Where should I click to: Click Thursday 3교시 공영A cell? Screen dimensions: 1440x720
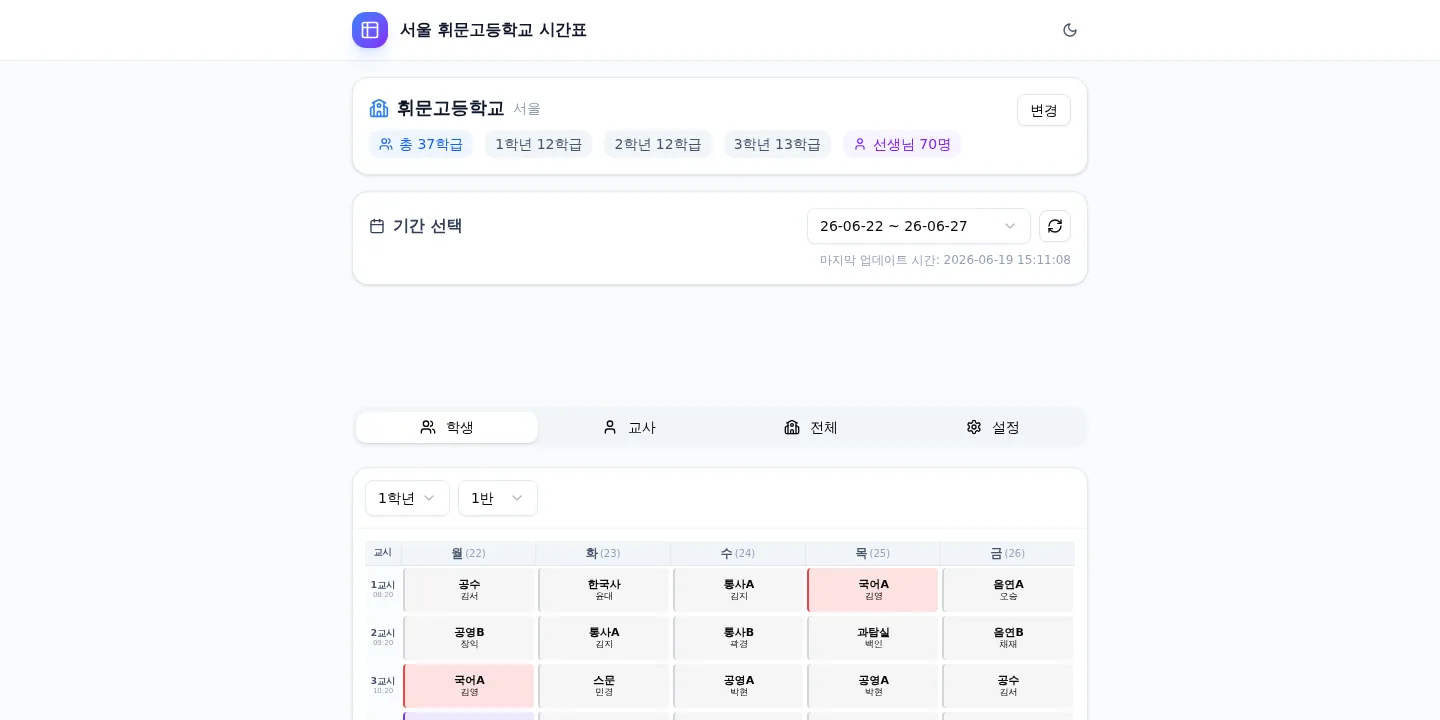coord(873,686)
